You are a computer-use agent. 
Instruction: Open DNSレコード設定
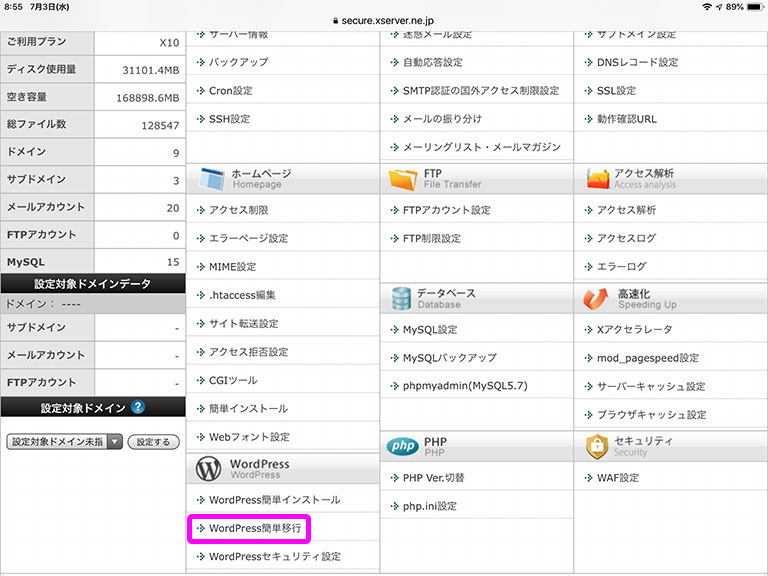[637, 62]
